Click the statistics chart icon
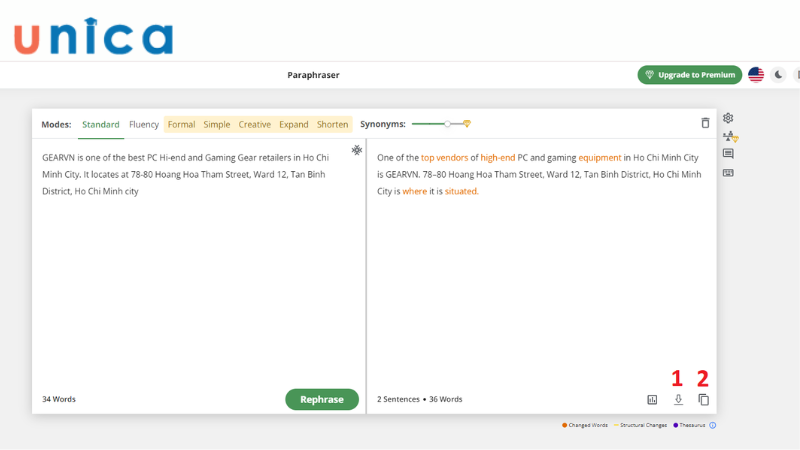This screenshot has width=800, height=450. click(x=652, y=399)
